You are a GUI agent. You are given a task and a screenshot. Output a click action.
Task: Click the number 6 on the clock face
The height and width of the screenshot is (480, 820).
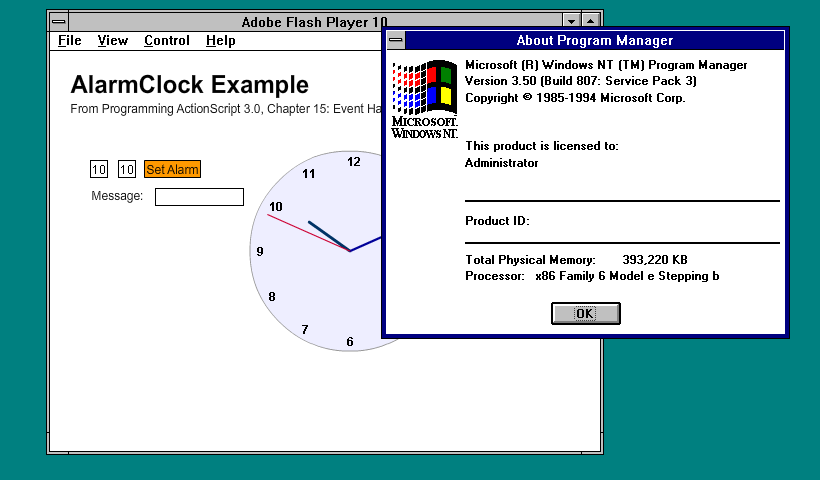[350, 341]
